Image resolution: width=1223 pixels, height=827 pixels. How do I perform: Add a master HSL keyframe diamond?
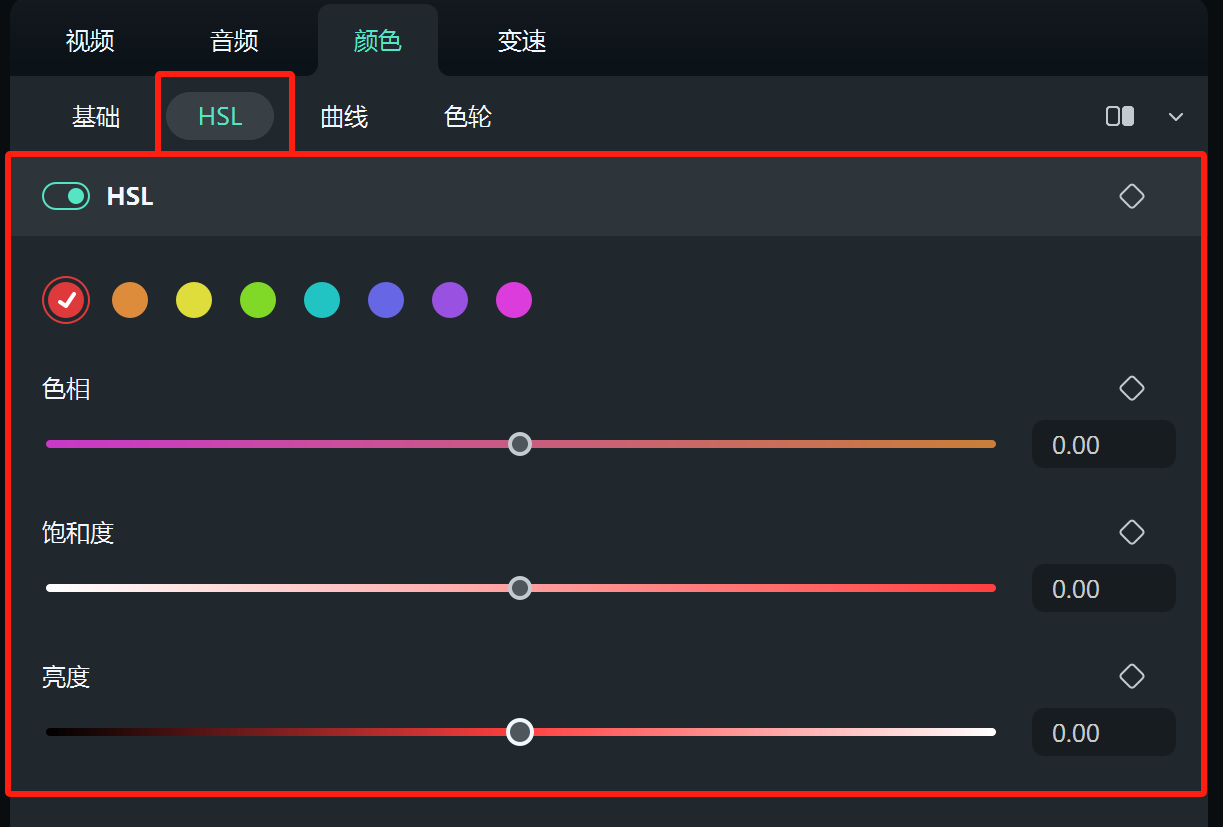[1131, 196]
